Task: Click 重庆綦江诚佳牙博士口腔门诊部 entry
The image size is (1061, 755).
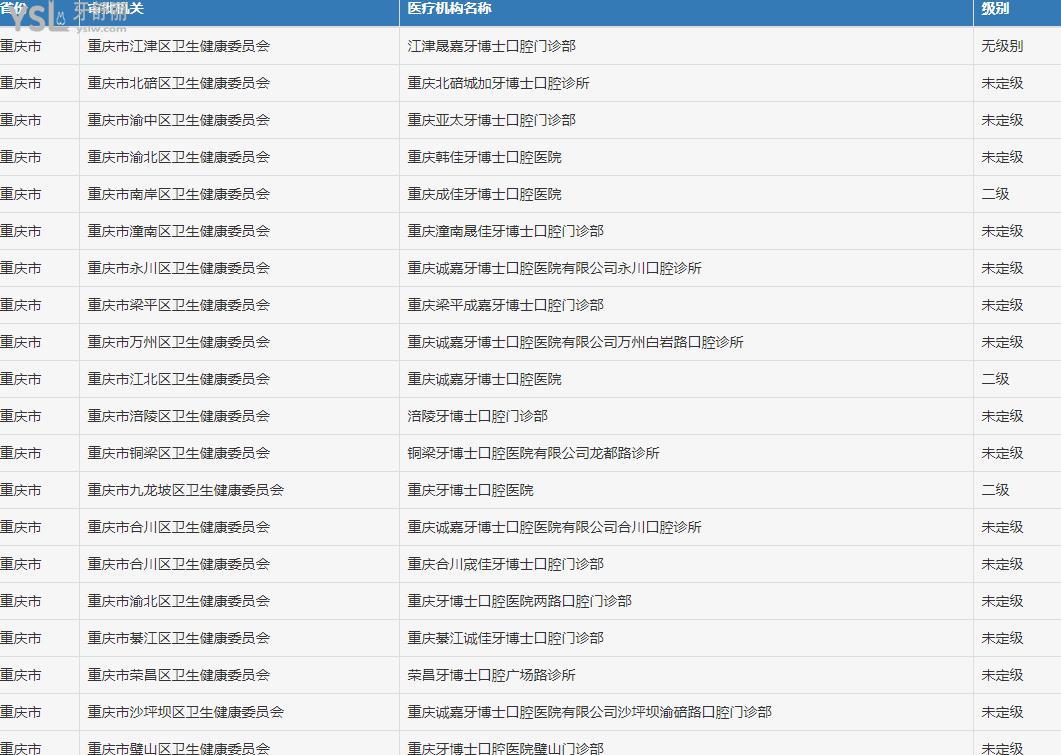Action: (505, 638)
